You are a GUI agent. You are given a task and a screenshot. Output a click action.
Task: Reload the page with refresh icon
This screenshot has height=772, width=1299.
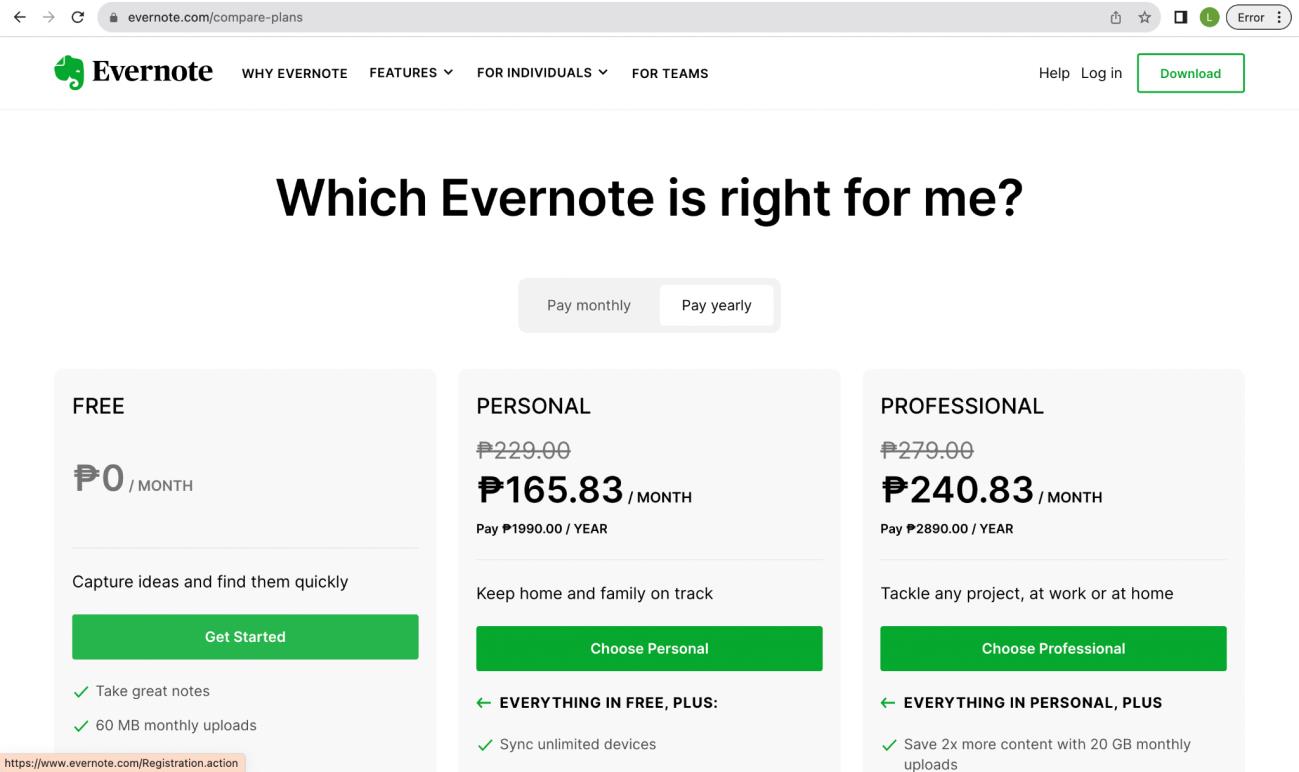(x=78, y=17)
